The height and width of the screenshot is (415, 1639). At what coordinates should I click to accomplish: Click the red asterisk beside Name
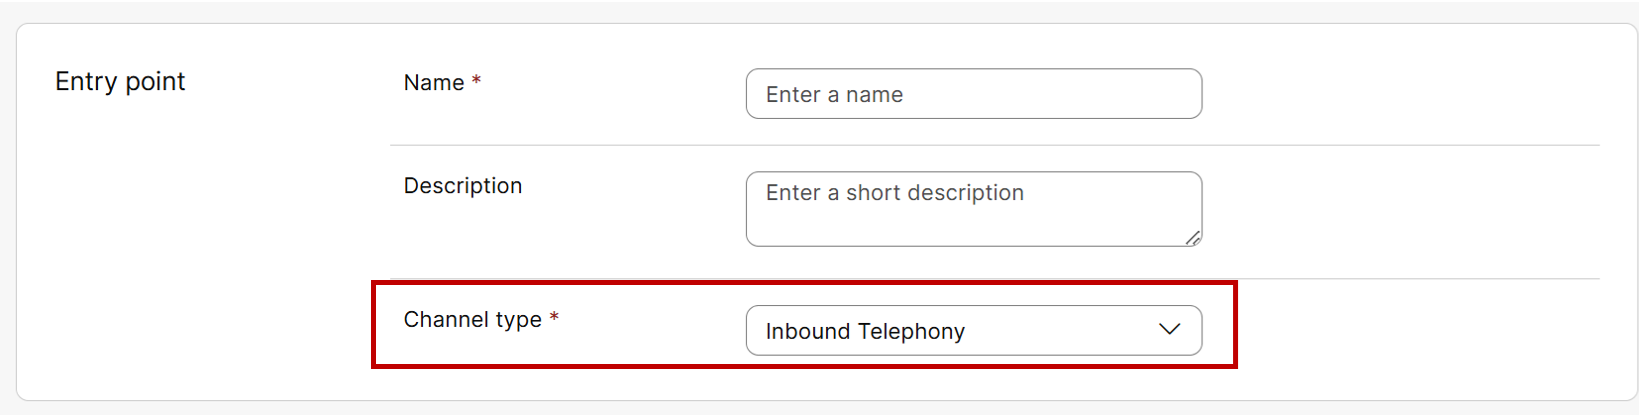click(x=477, y=81)
